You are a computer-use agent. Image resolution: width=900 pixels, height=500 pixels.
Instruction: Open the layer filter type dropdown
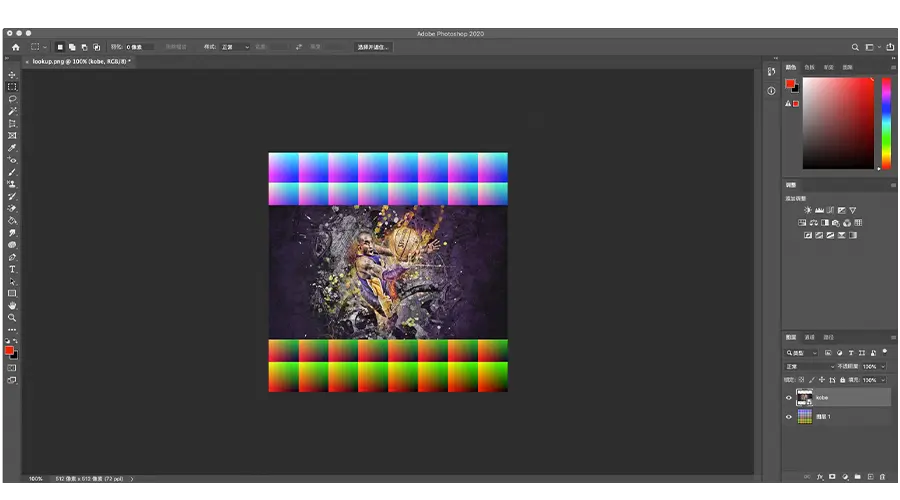(x=802, y=353)
